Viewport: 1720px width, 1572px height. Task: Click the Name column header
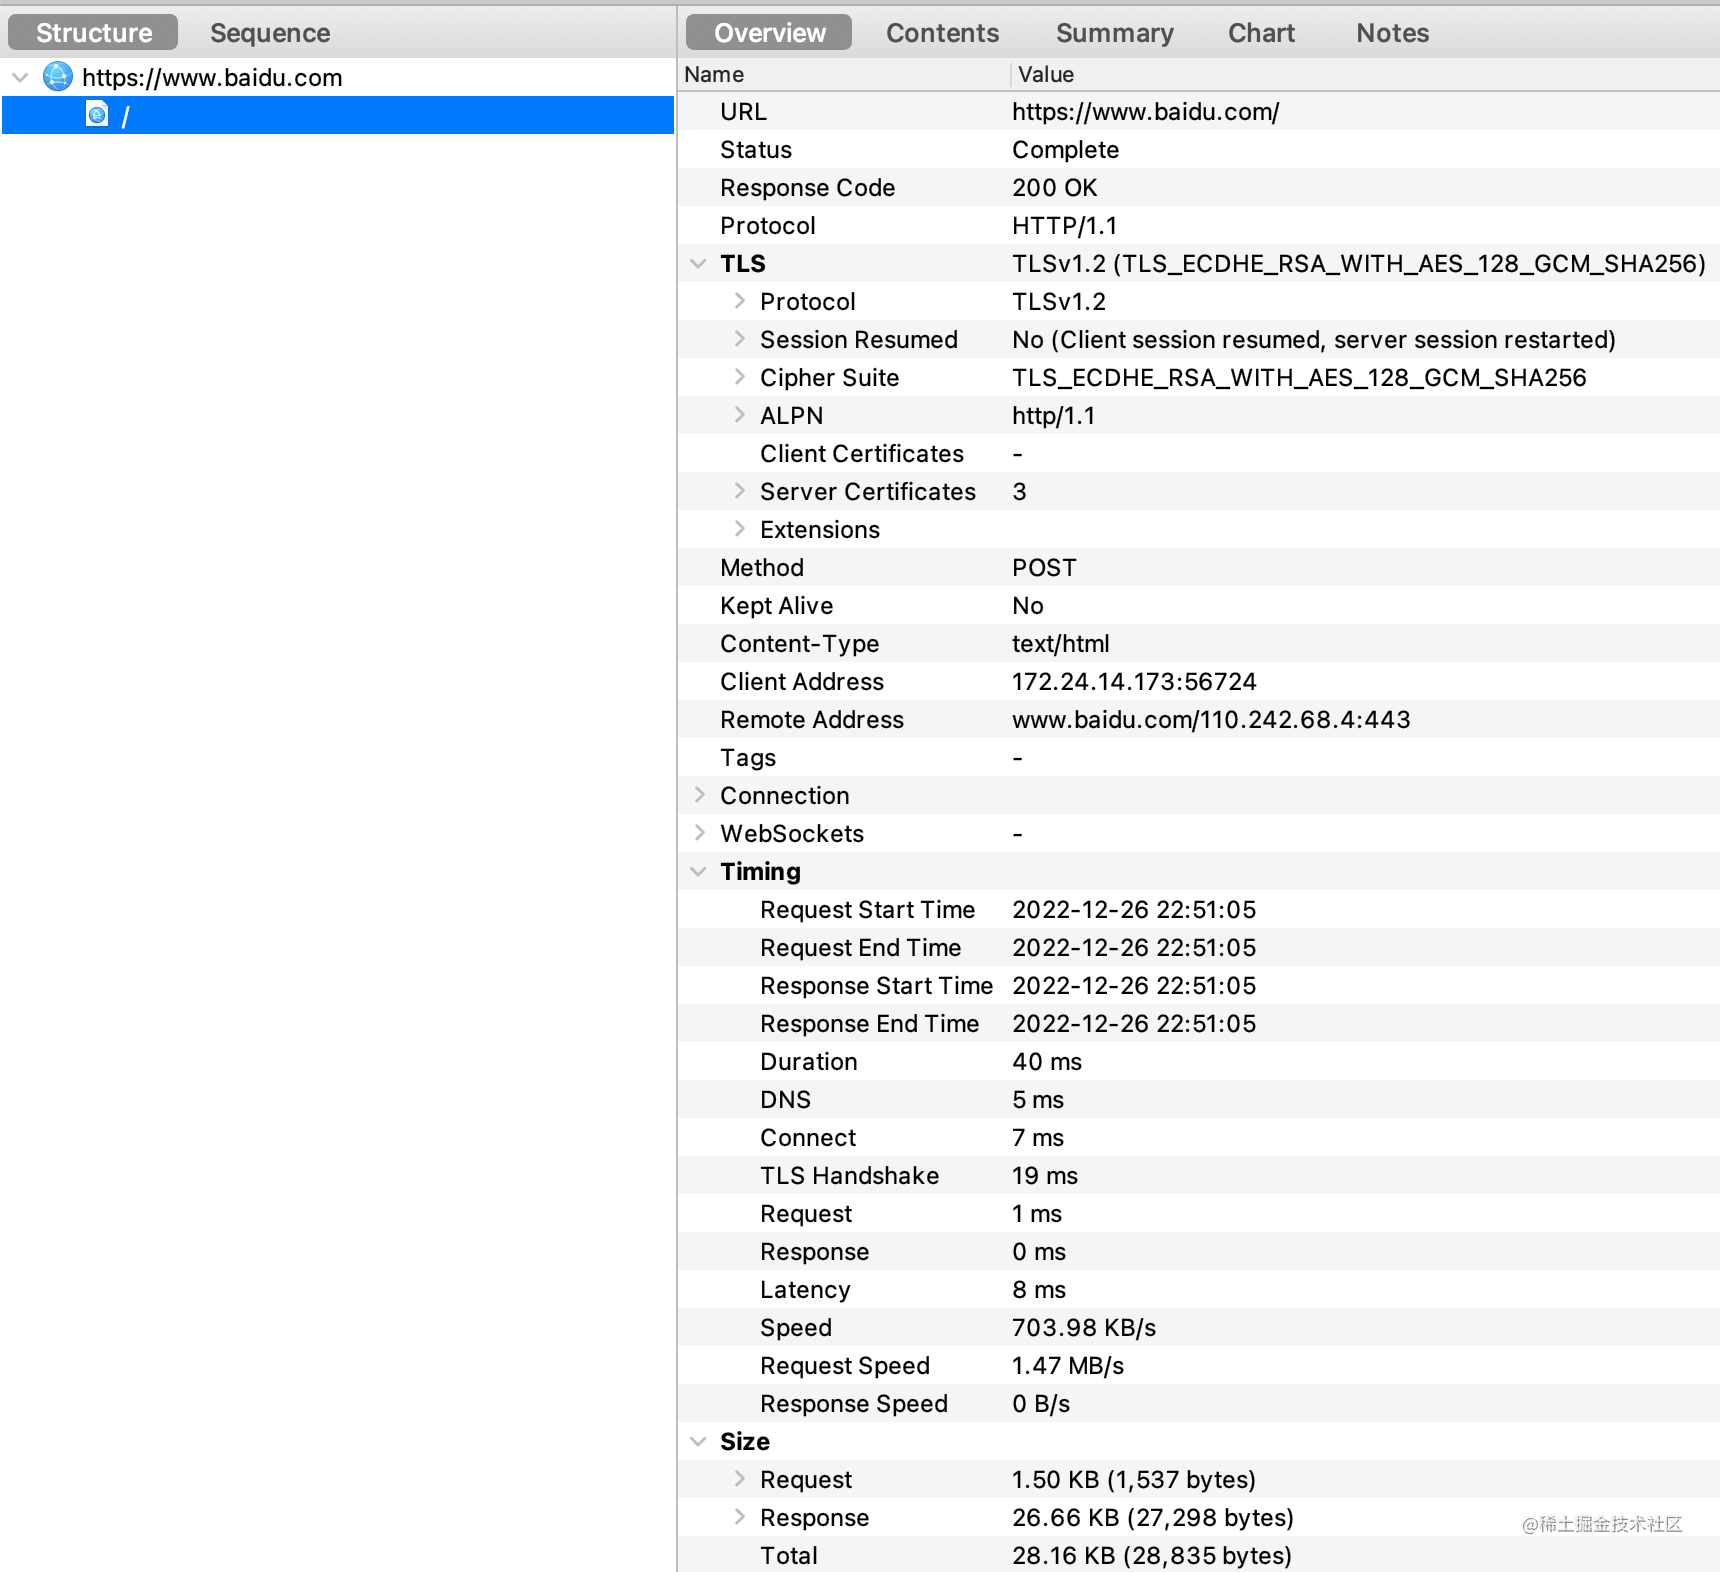[843, 74]
